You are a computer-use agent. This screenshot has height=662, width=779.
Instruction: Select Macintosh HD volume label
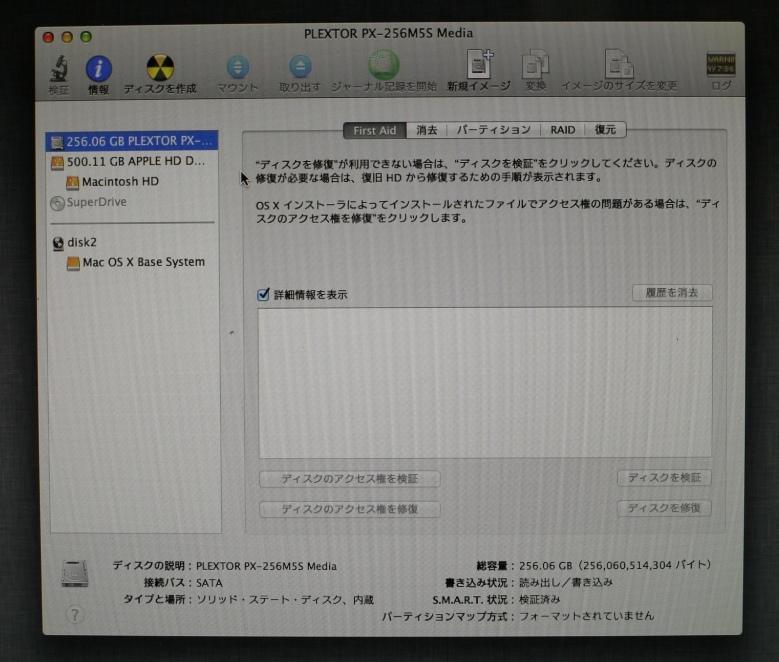tap(120, 182)
